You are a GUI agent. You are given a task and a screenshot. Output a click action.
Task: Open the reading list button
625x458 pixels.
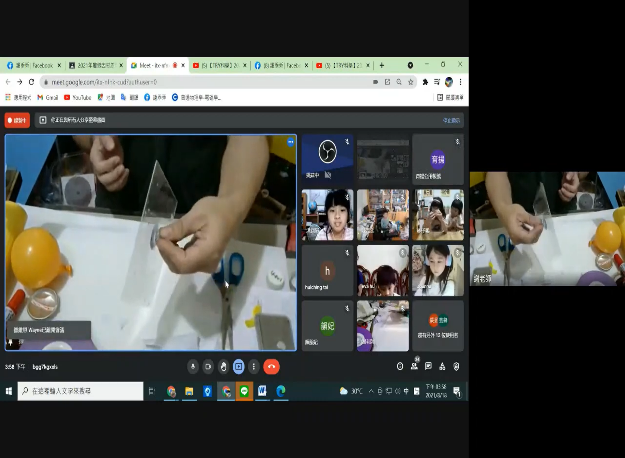tap(450, 97)
